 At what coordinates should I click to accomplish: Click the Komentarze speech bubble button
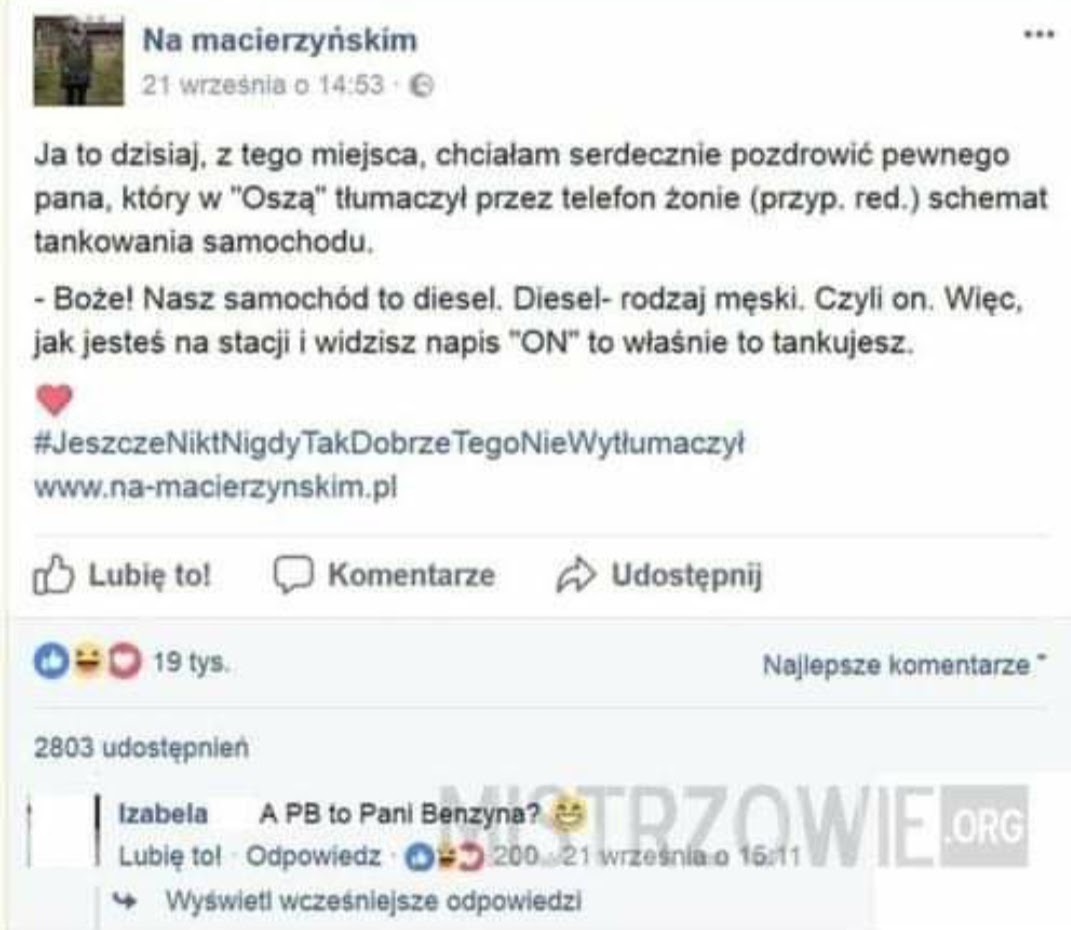click(385, 574)
